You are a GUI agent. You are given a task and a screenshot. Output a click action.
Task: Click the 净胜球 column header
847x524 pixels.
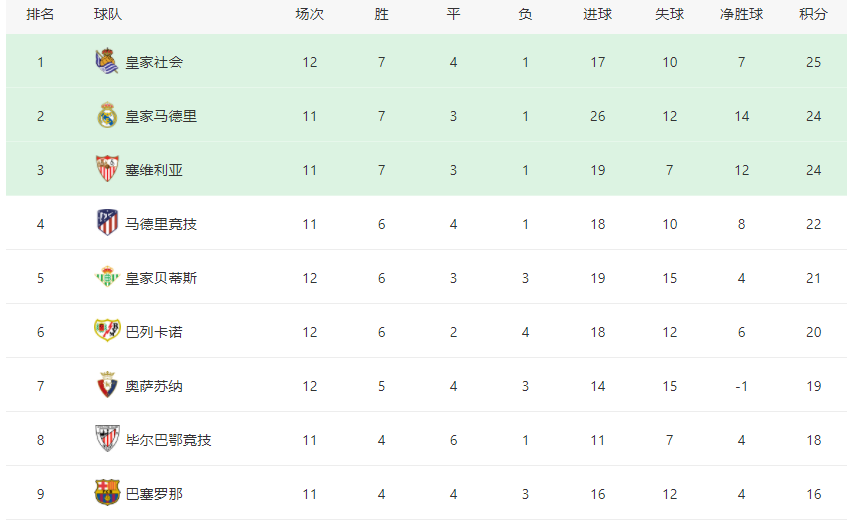point(741,15)
